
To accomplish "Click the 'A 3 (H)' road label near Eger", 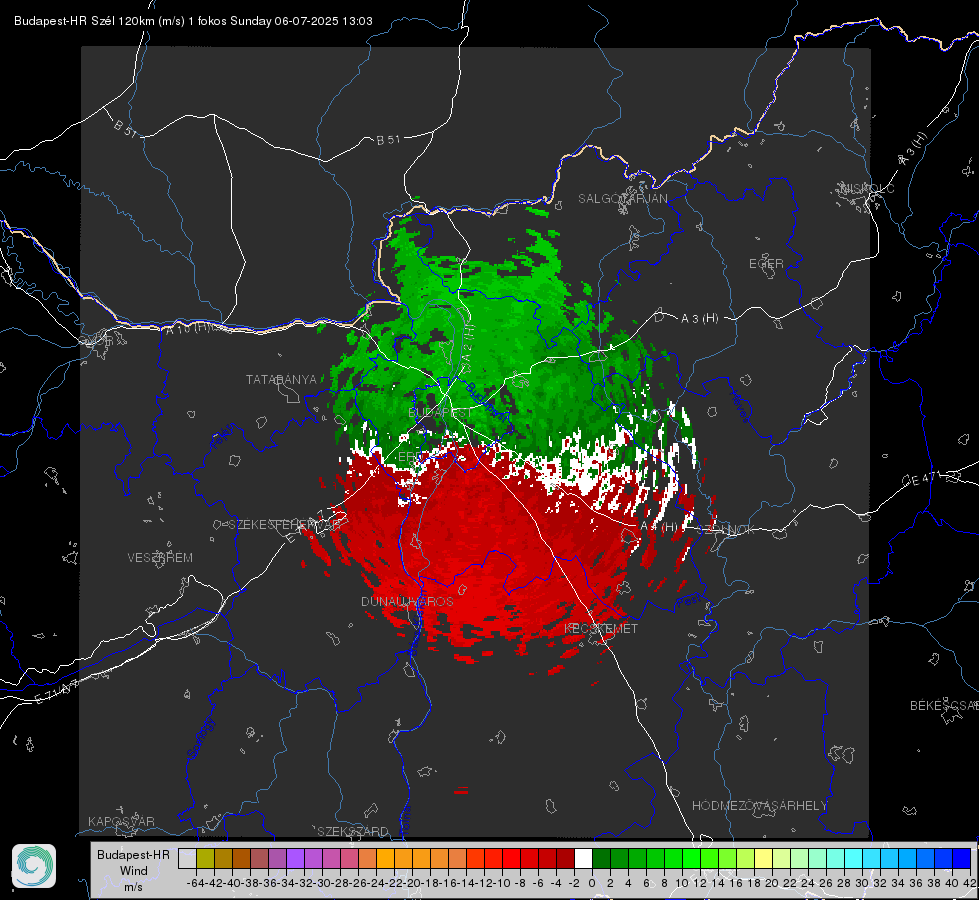I will point(699,319).
